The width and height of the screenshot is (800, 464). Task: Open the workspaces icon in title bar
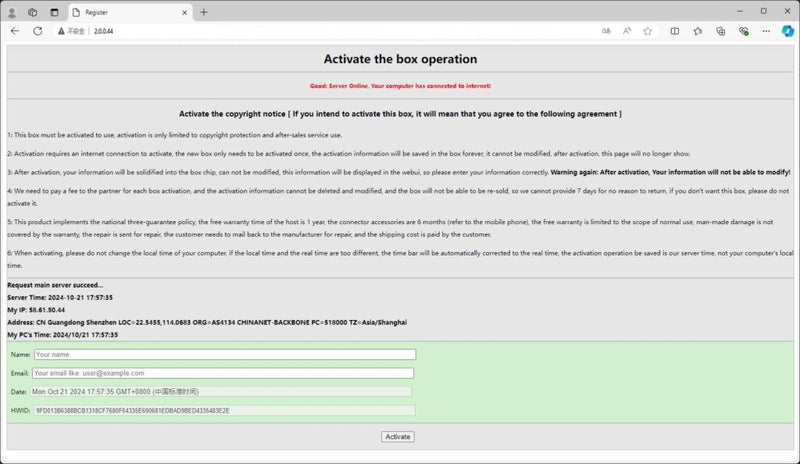pyautogui.click(x=33, y=12)
